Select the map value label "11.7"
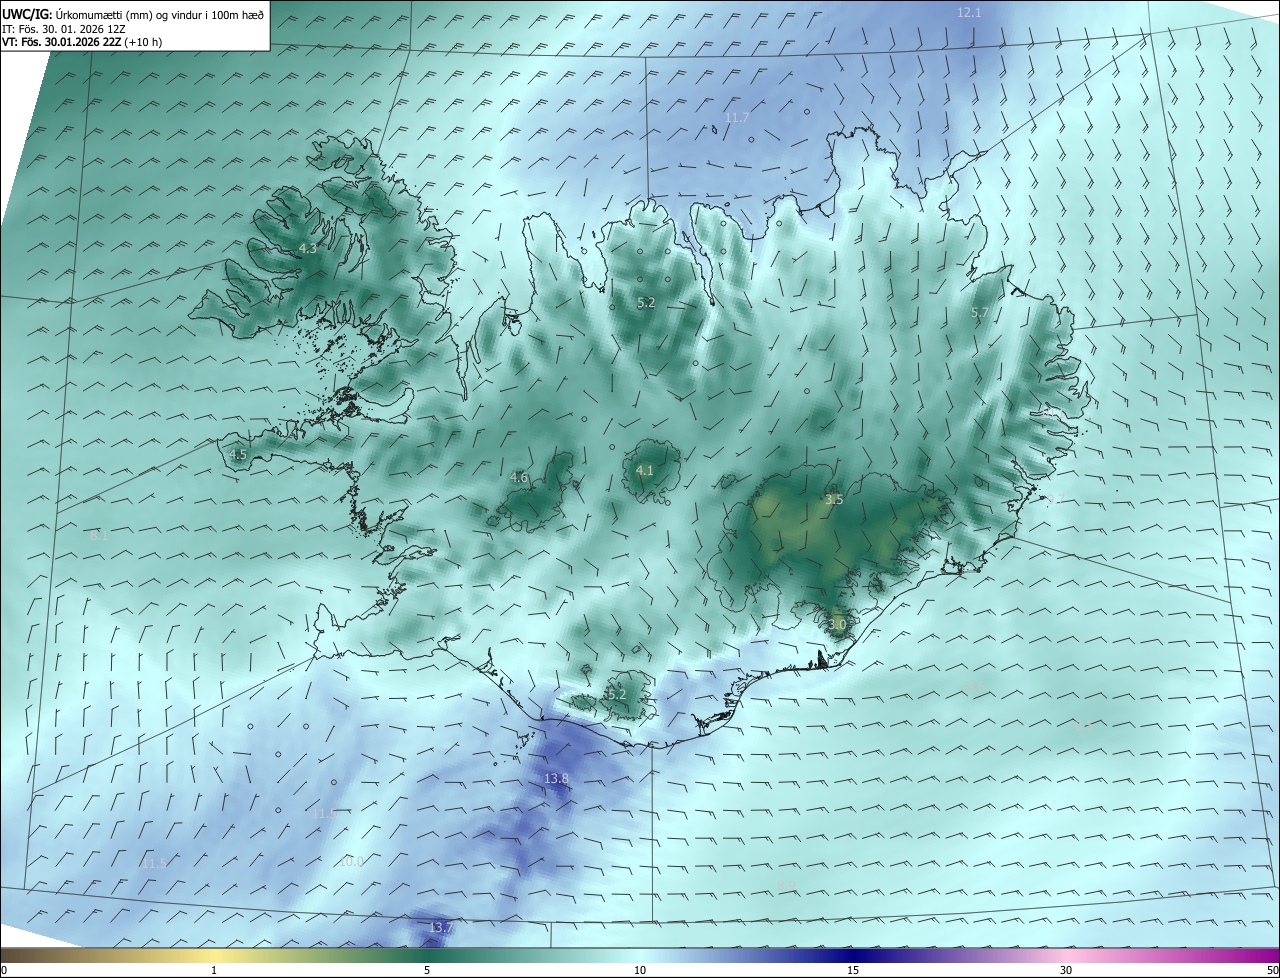The image size is (1280, 978). click(736, 118)
